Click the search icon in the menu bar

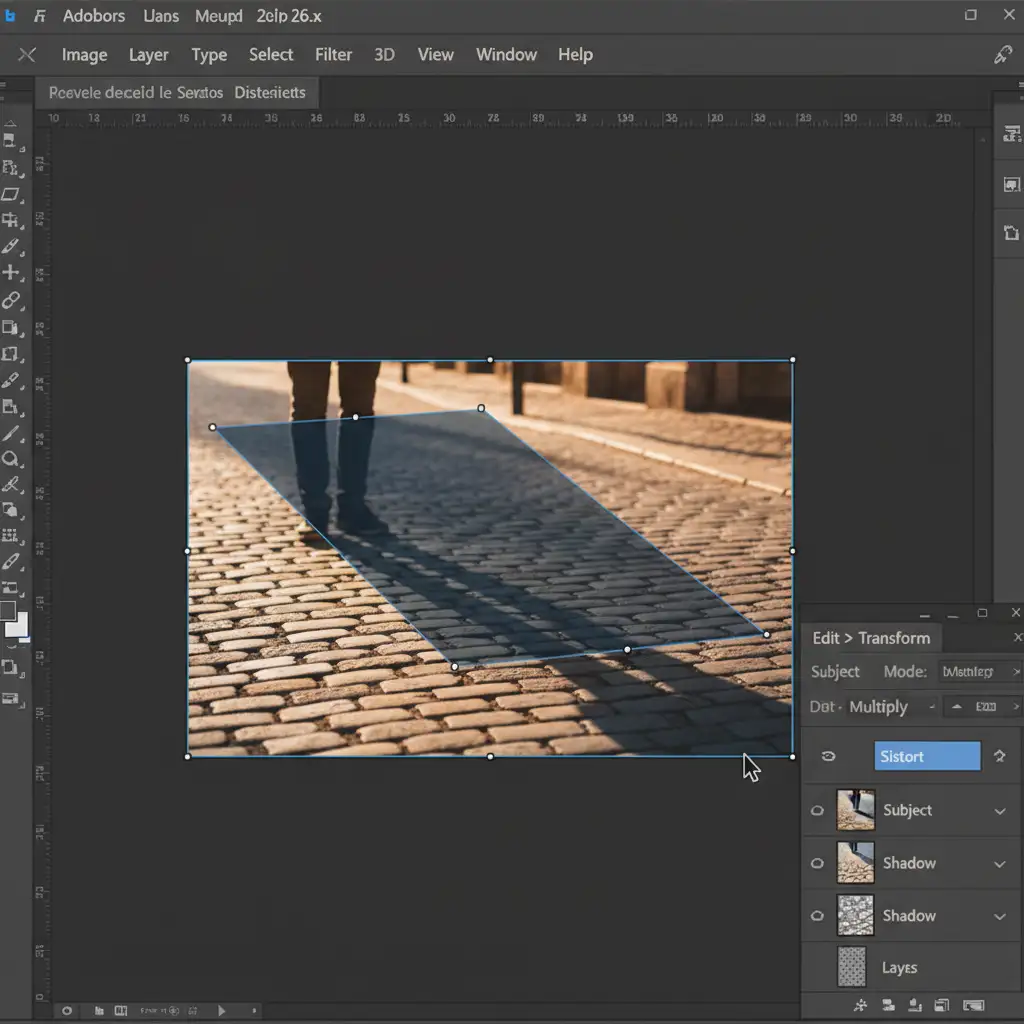point(1002,55)
